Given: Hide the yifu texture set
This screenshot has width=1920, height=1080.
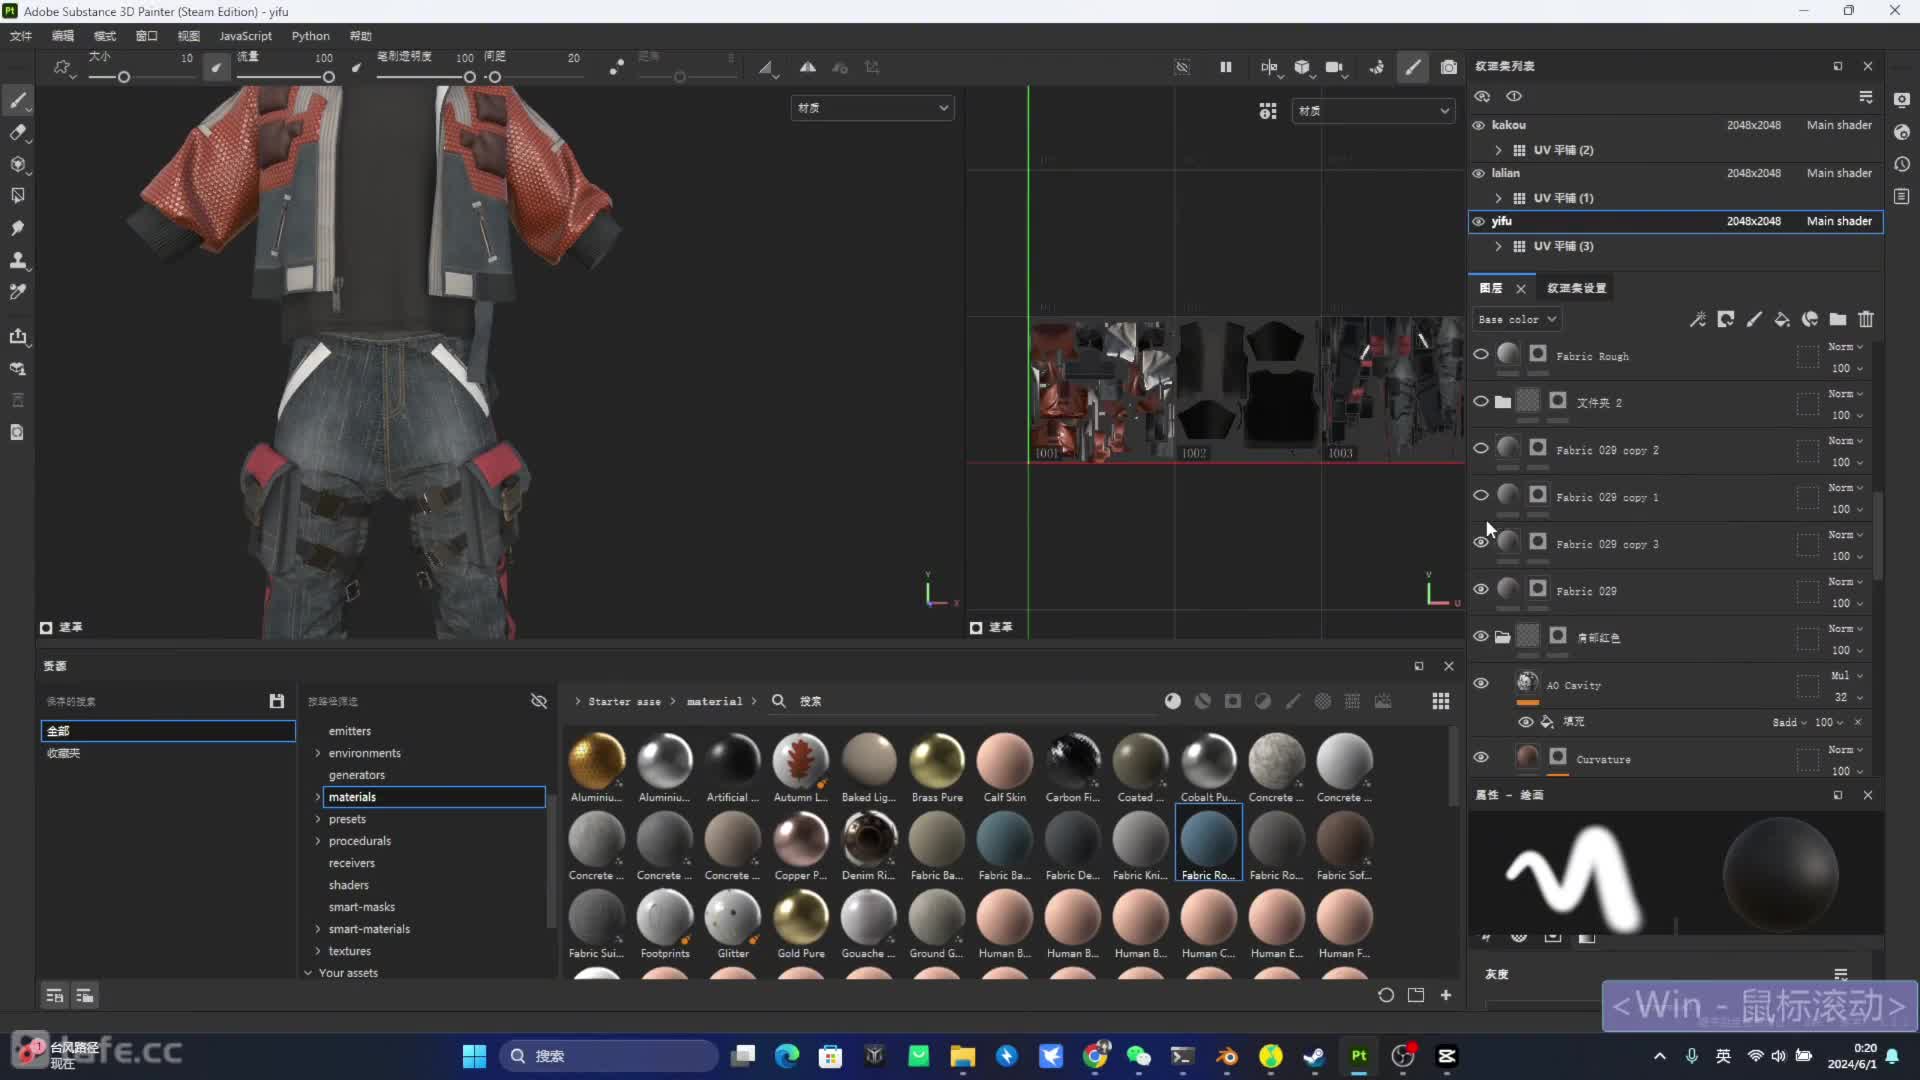Looking at the screenshot, I should (1479, 221).
